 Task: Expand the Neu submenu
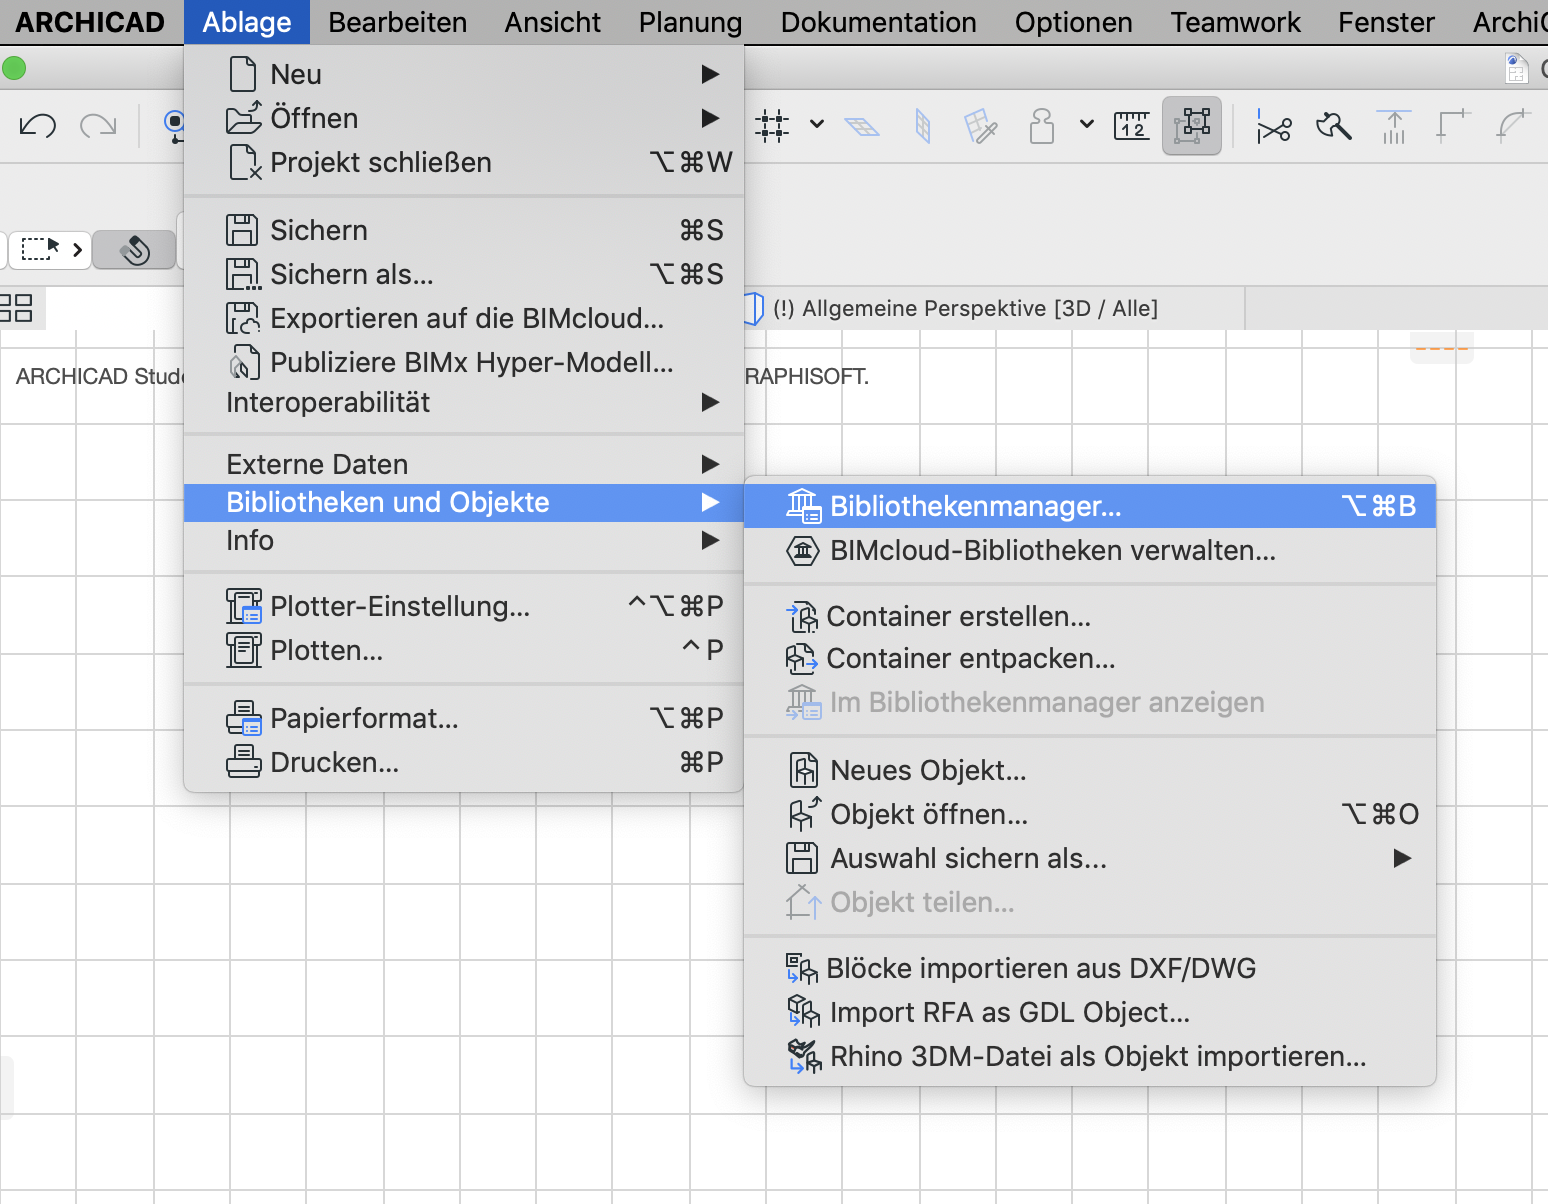point(464,74)
